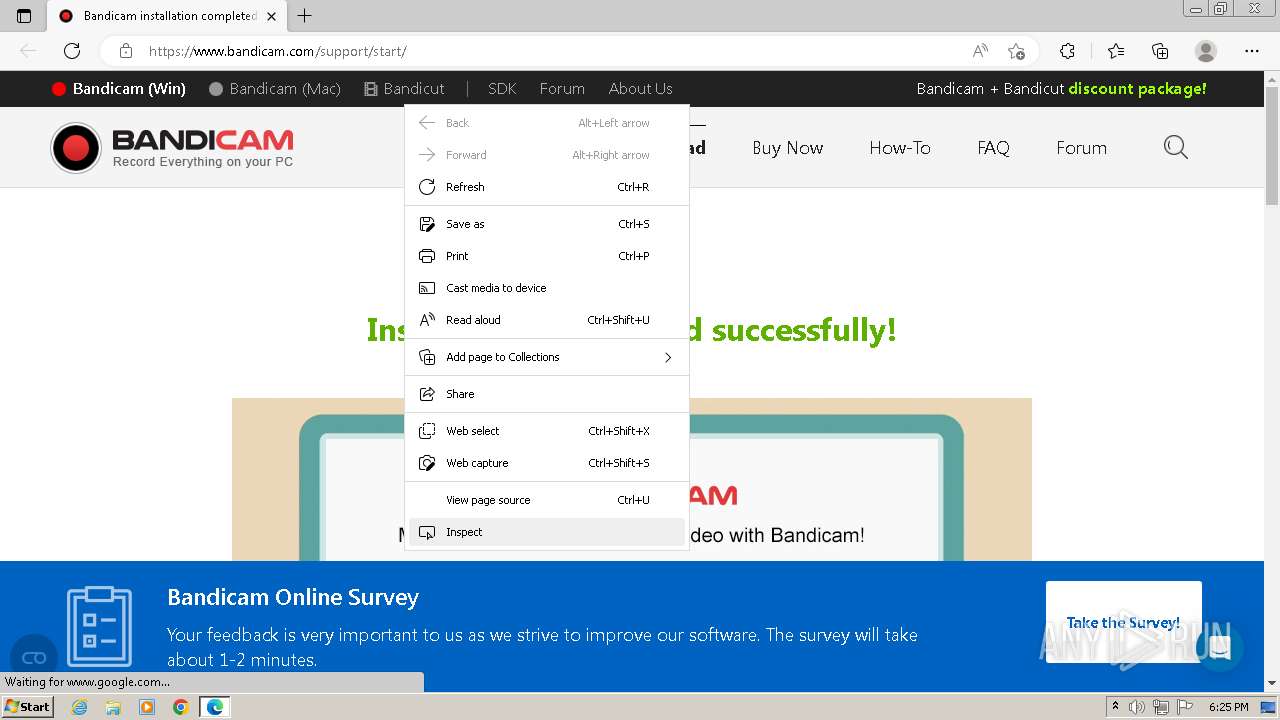The image size is (1280, 720).
Task: Click the network icon in system tray
Action: click(x=1160, y=707)
